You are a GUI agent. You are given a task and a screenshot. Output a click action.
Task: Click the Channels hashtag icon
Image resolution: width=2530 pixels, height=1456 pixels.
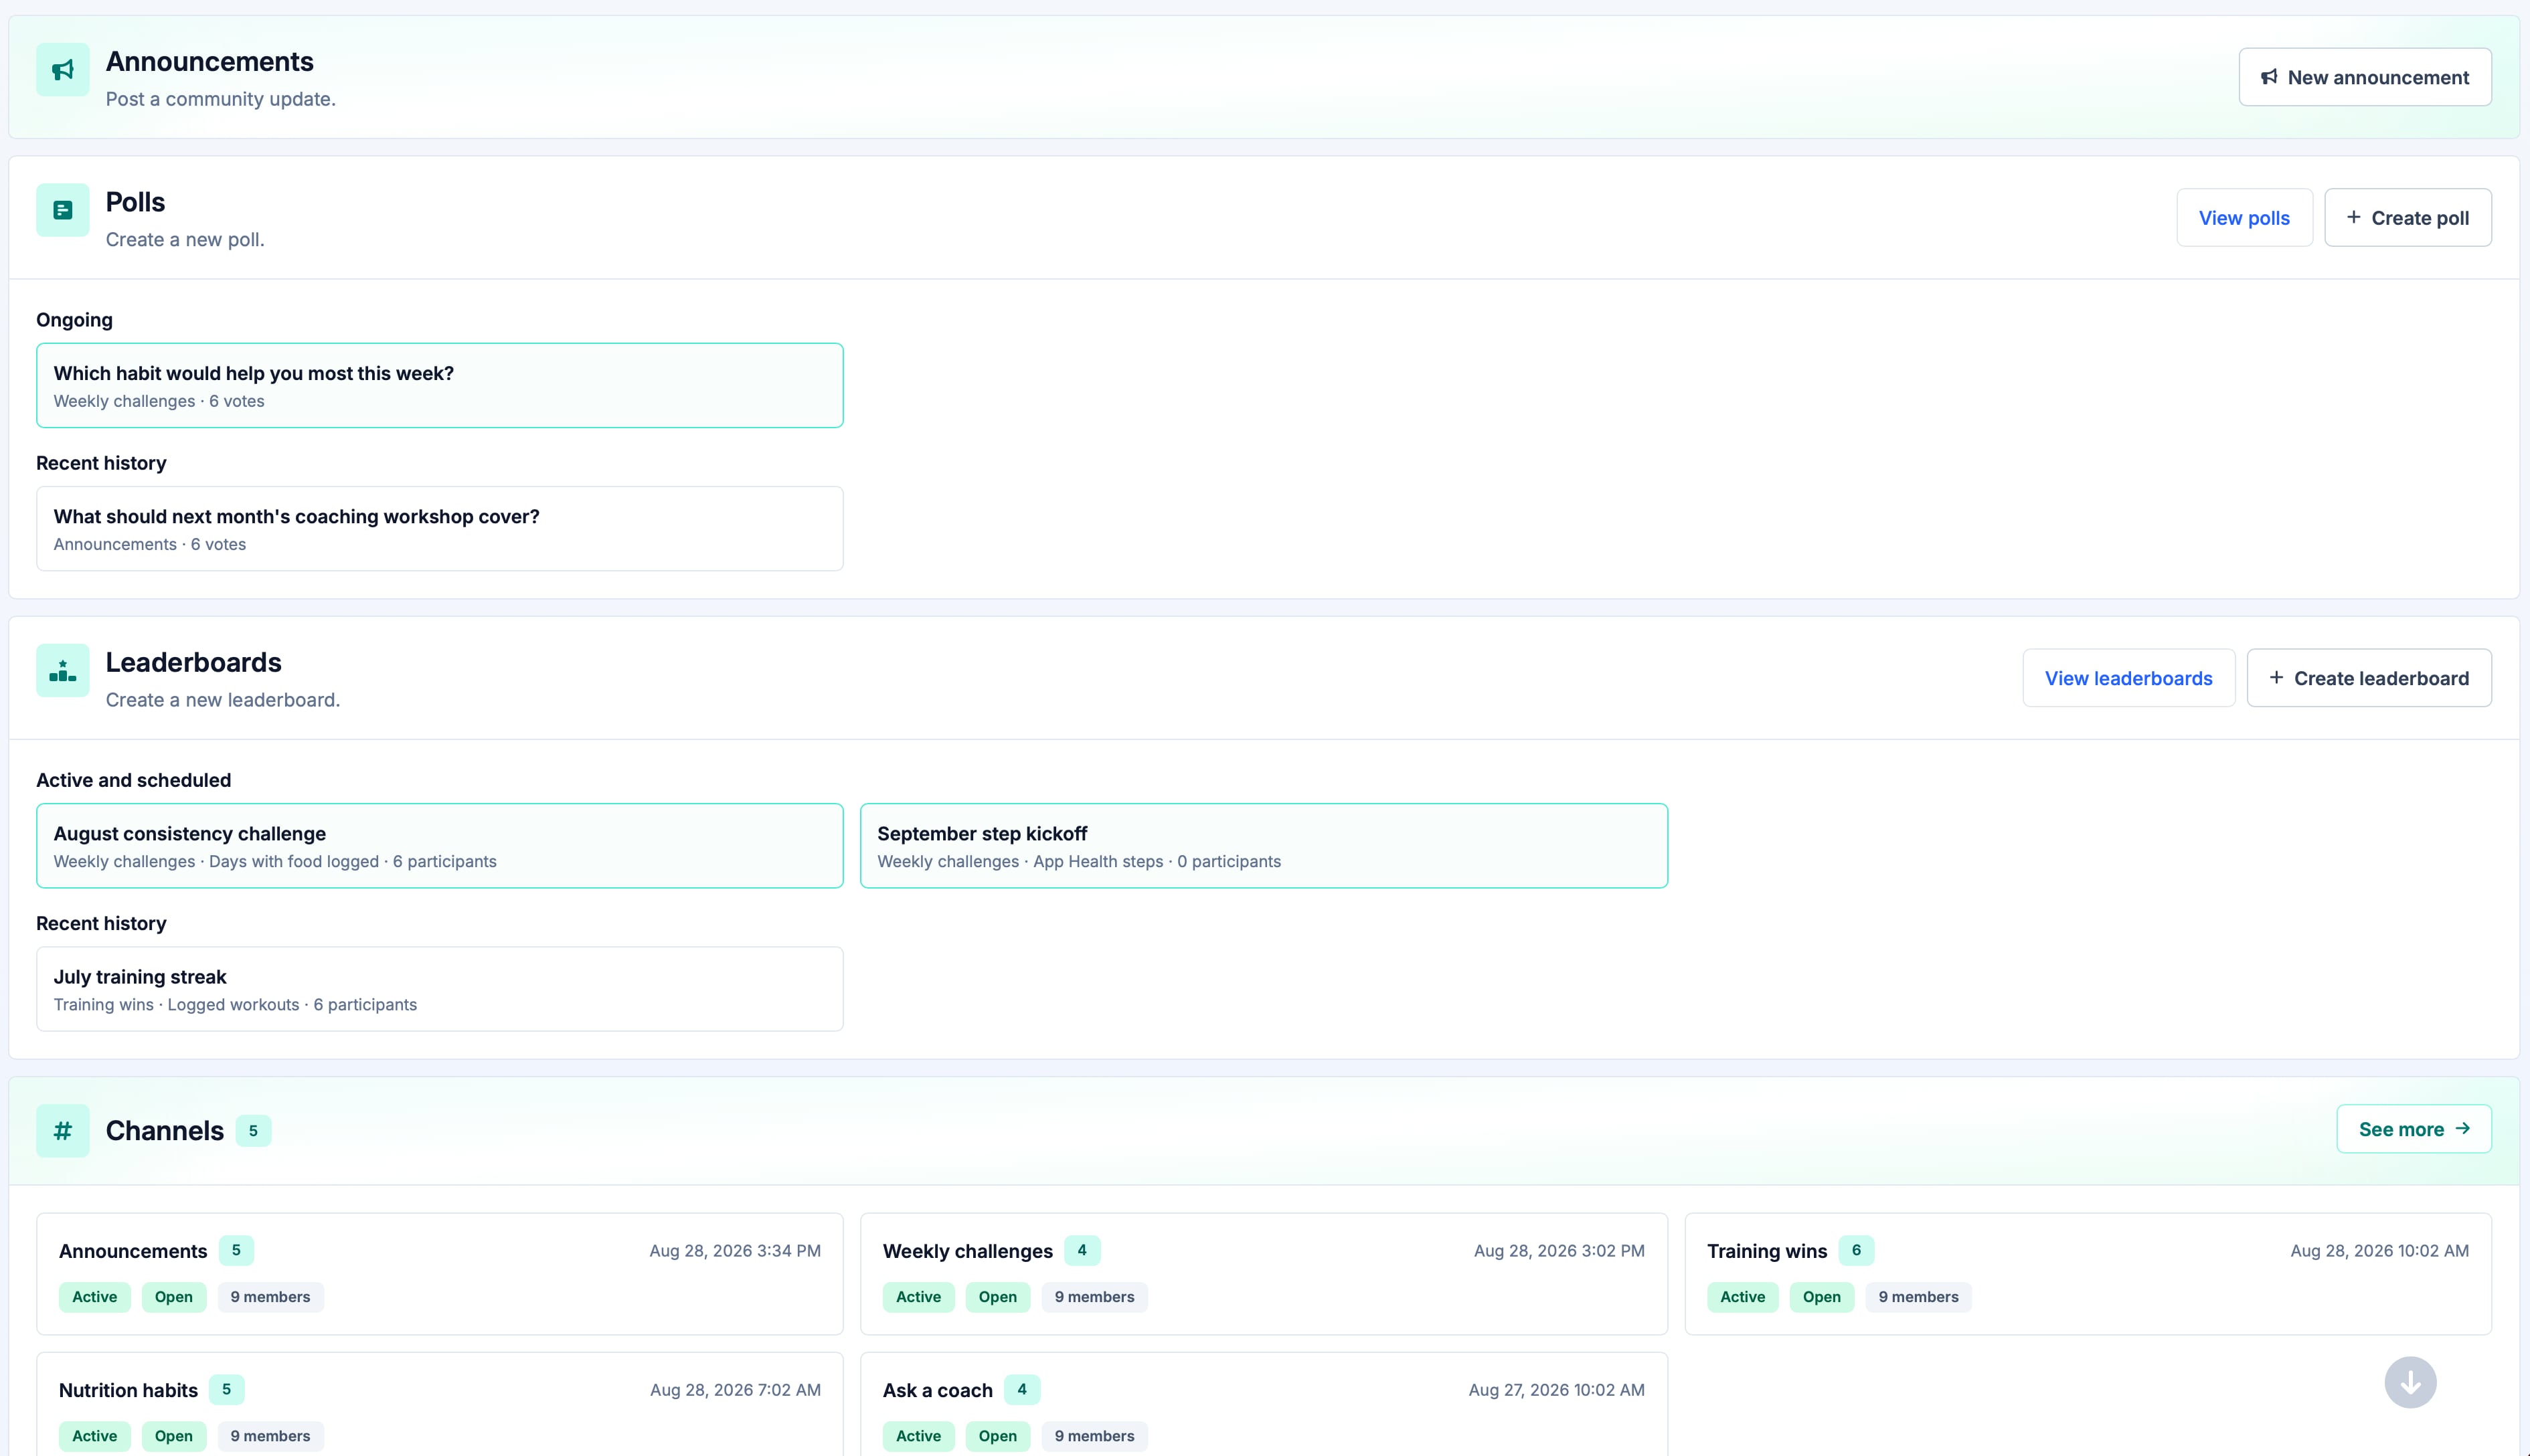(x=62, y=1131)
